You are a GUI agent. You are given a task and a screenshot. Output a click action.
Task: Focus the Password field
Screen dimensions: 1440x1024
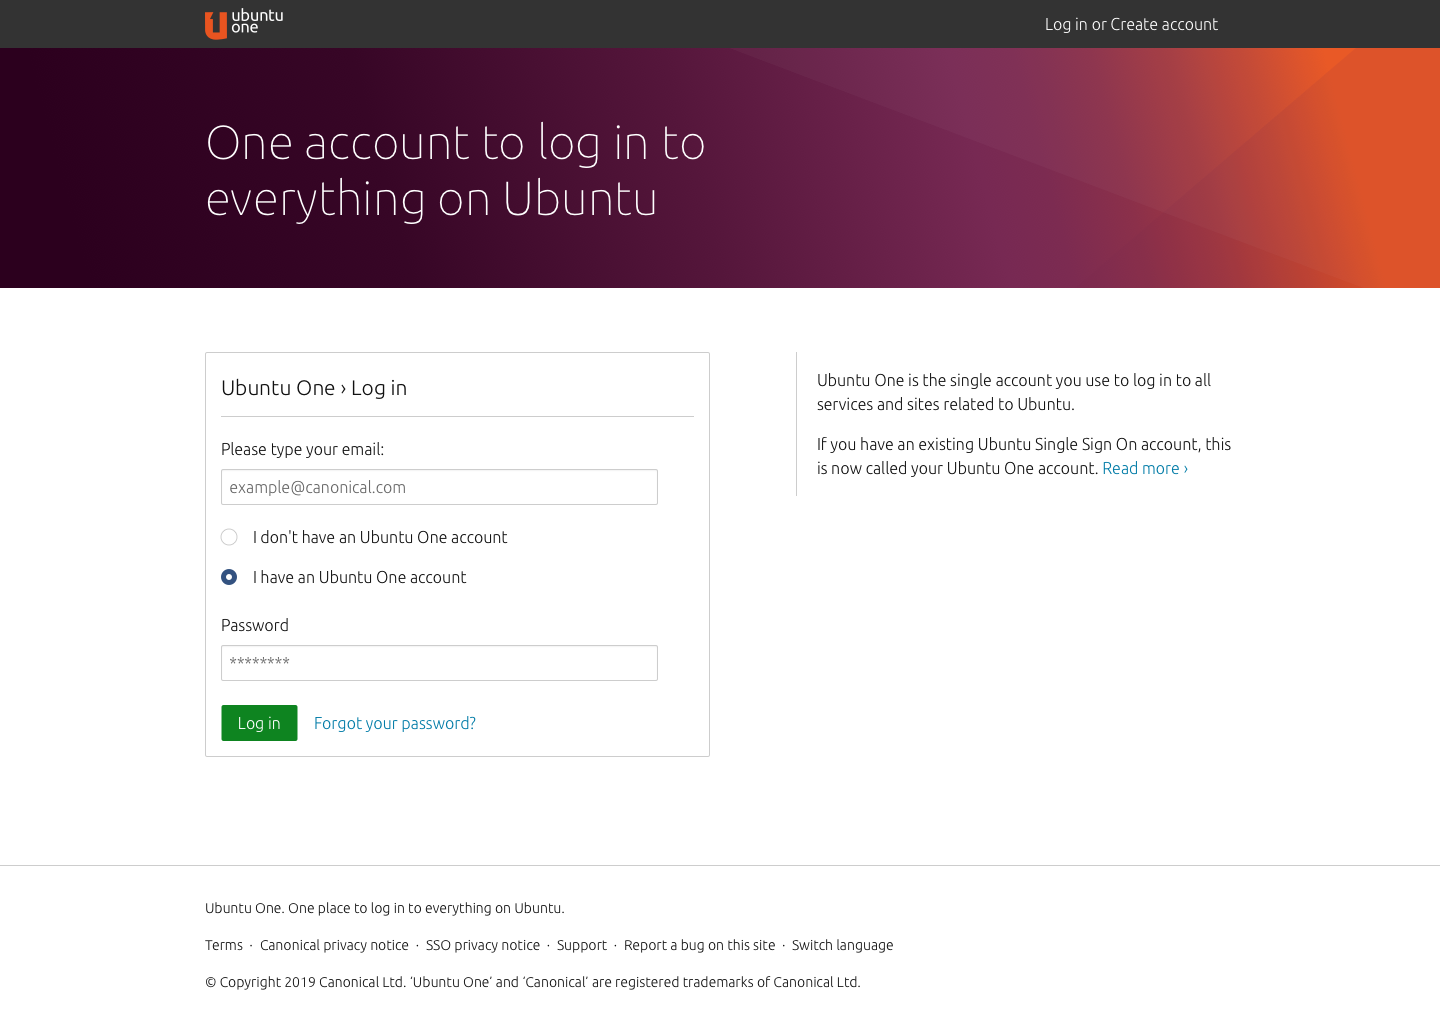click(x=439, y=663)
